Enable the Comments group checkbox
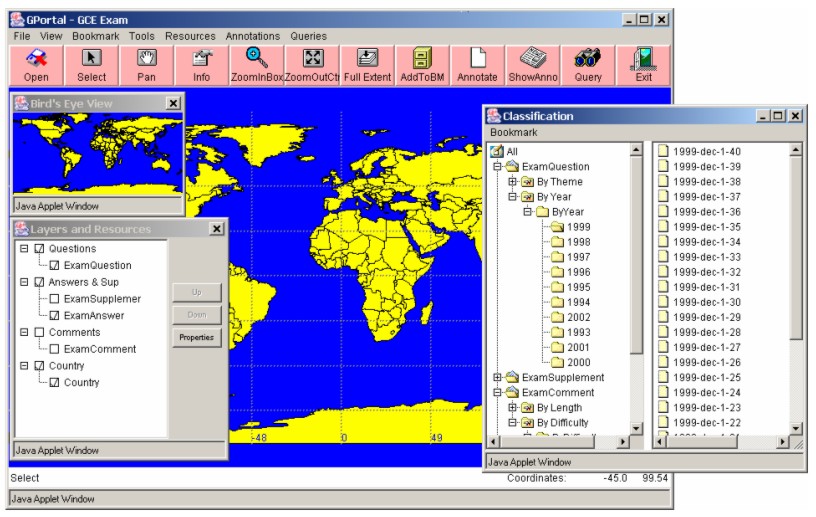Screen dimensions: 816x517 click(x=39, y=332)
